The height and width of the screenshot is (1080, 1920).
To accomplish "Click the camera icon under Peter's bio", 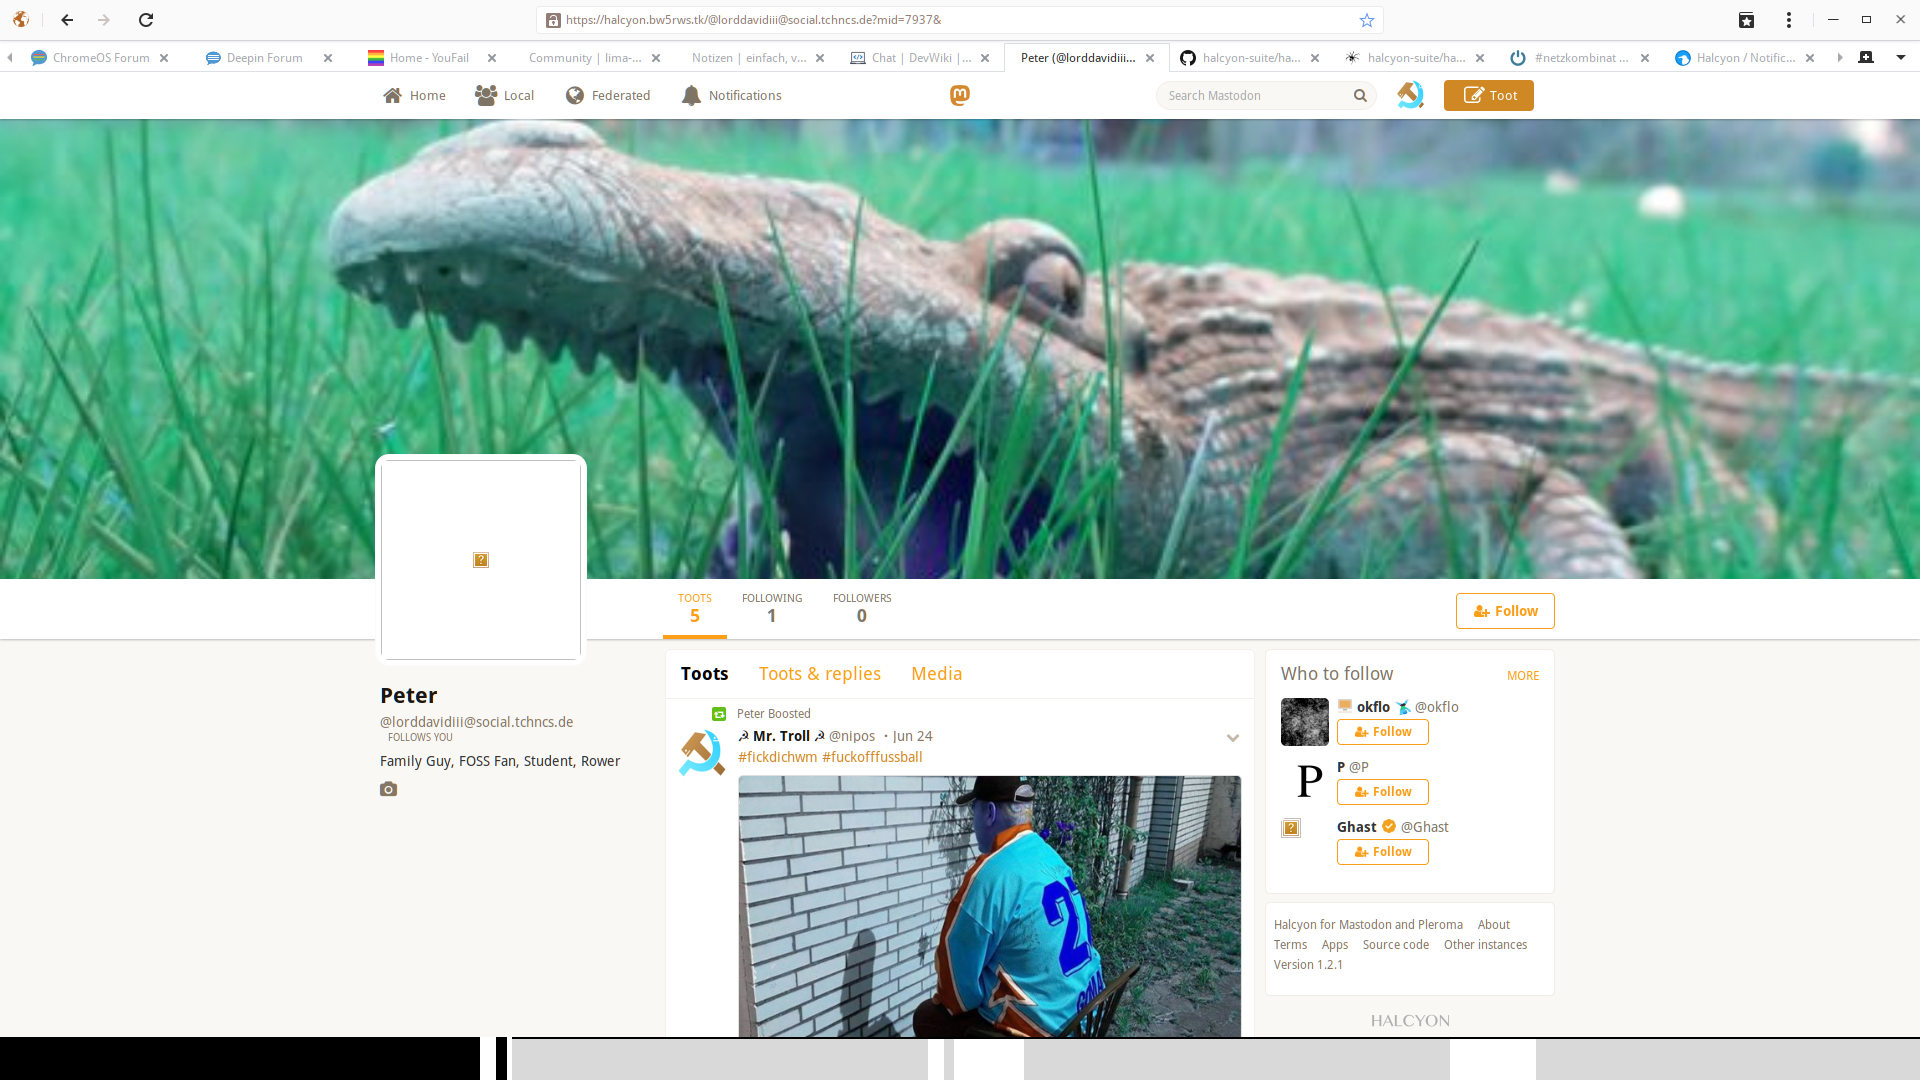I will (389, 790).
